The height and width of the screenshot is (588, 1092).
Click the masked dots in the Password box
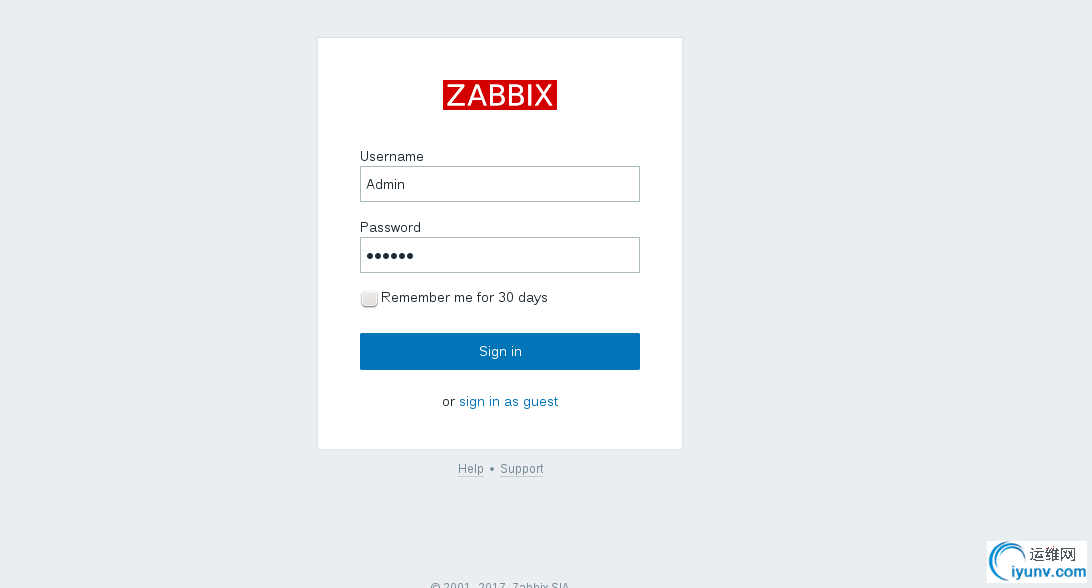(390, 256)
